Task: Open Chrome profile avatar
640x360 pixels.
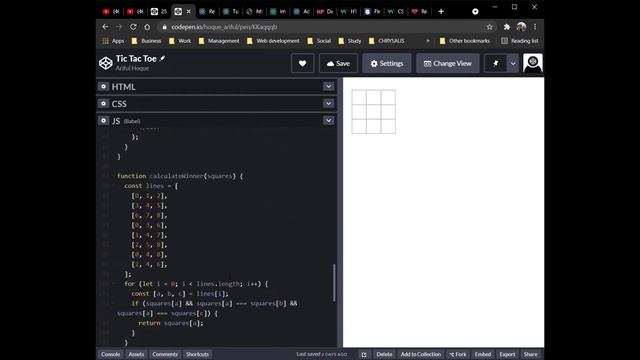Action: point(521,27)
